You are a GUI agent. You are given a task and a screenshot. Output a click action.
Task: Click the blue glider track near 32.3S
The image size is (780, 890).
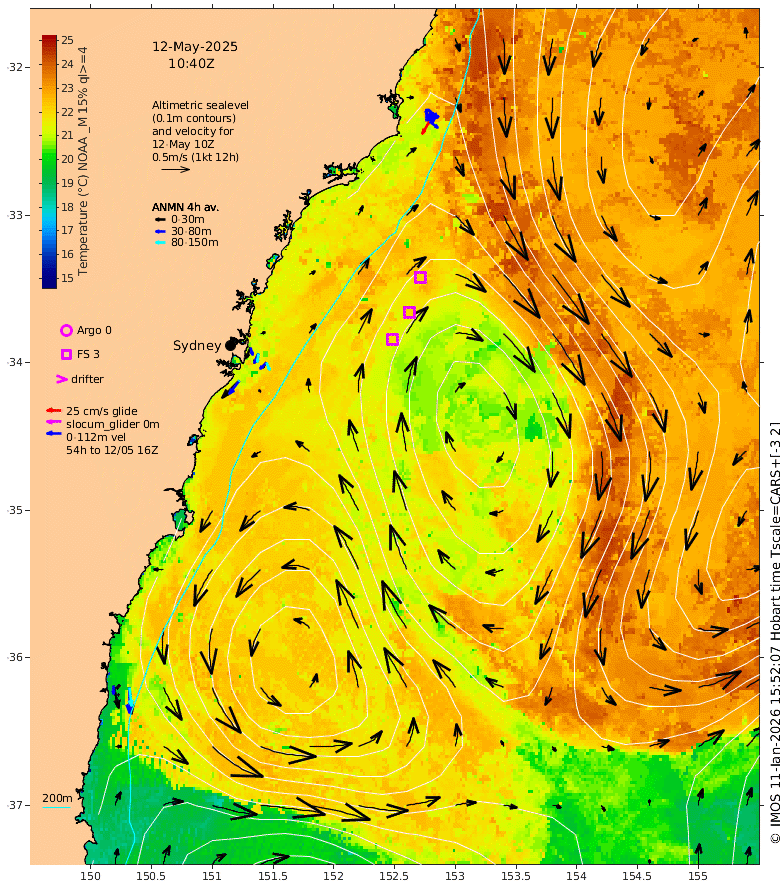click(431, 117)
